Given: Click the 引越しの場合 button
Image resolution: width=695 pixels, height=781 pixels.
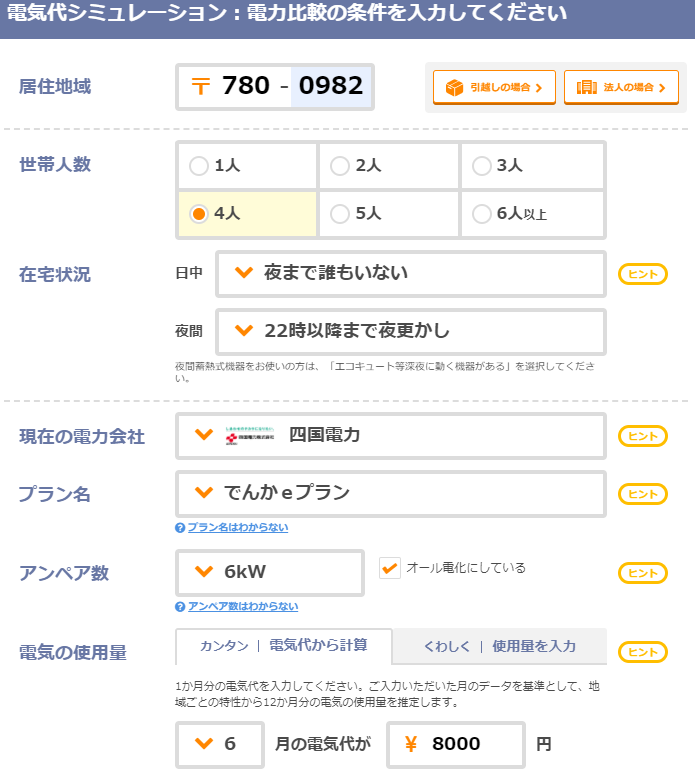Looking at the screenshot, I should pyautogui.click(x=494, y=88).
